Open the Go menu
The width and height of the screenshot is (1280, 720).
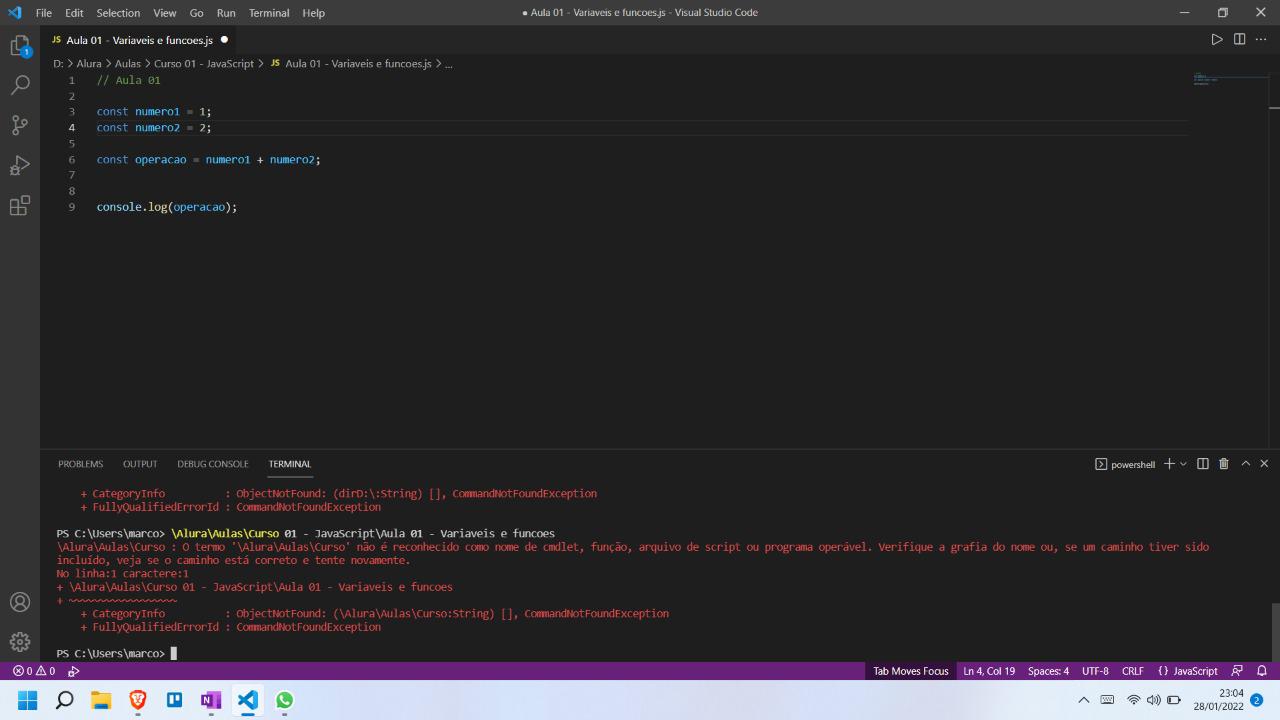coord(196,13)
